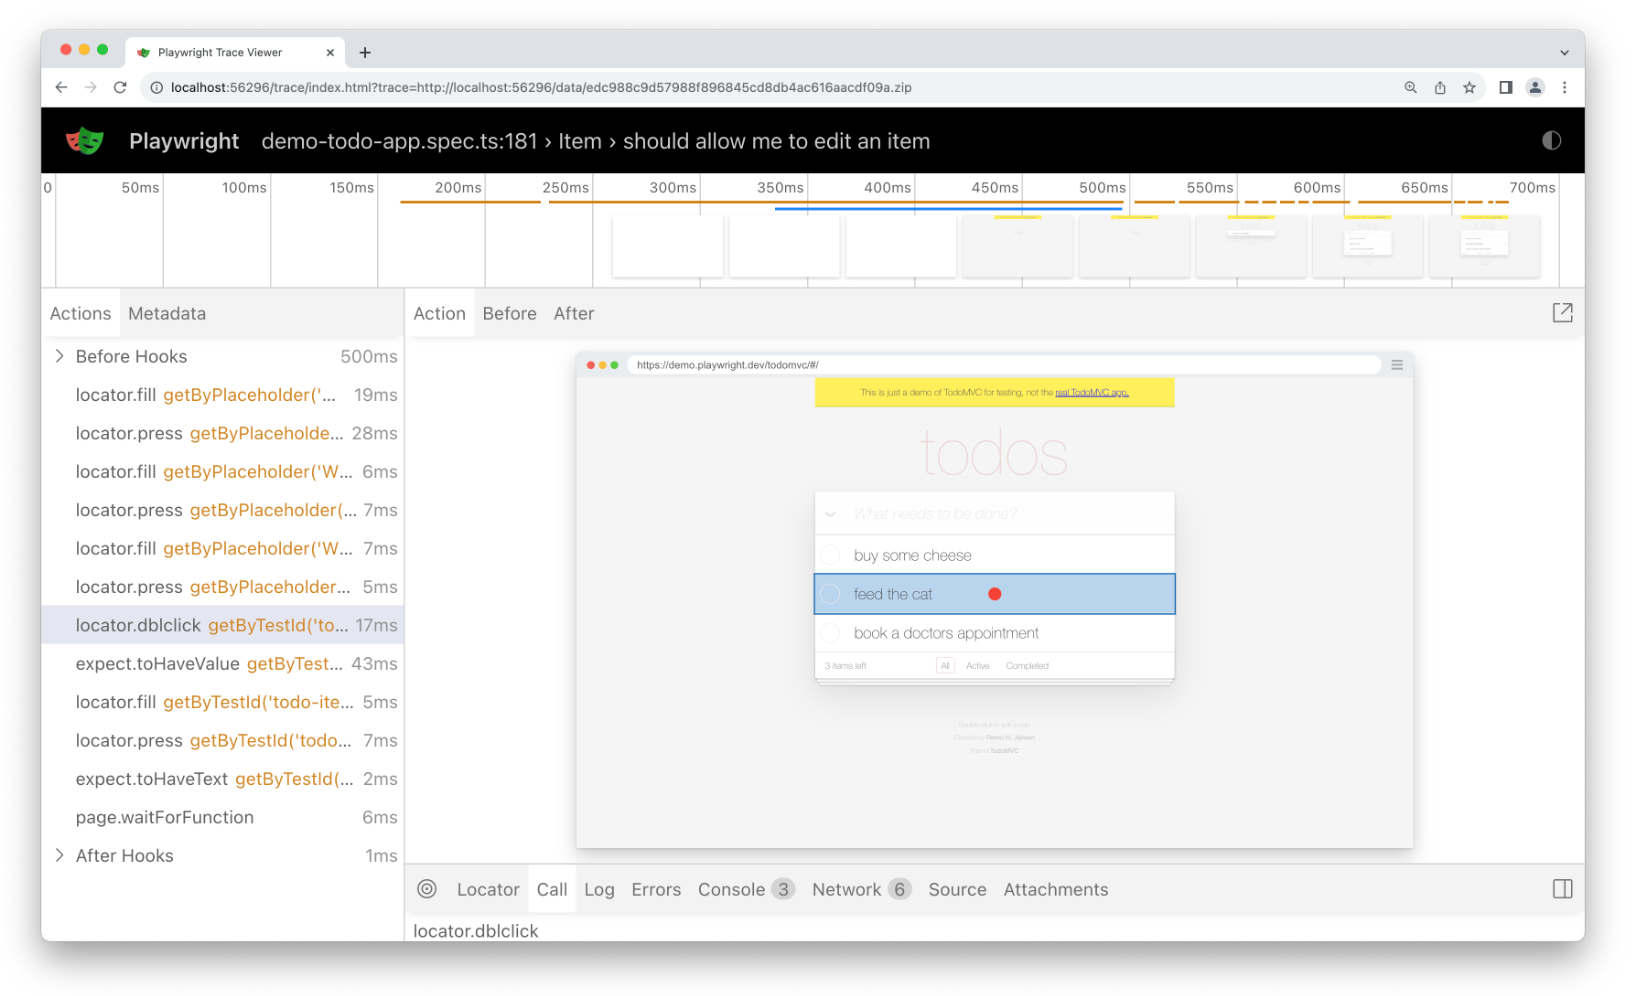Click toggle-all chevron in snapshot todo input

point(830,514)
